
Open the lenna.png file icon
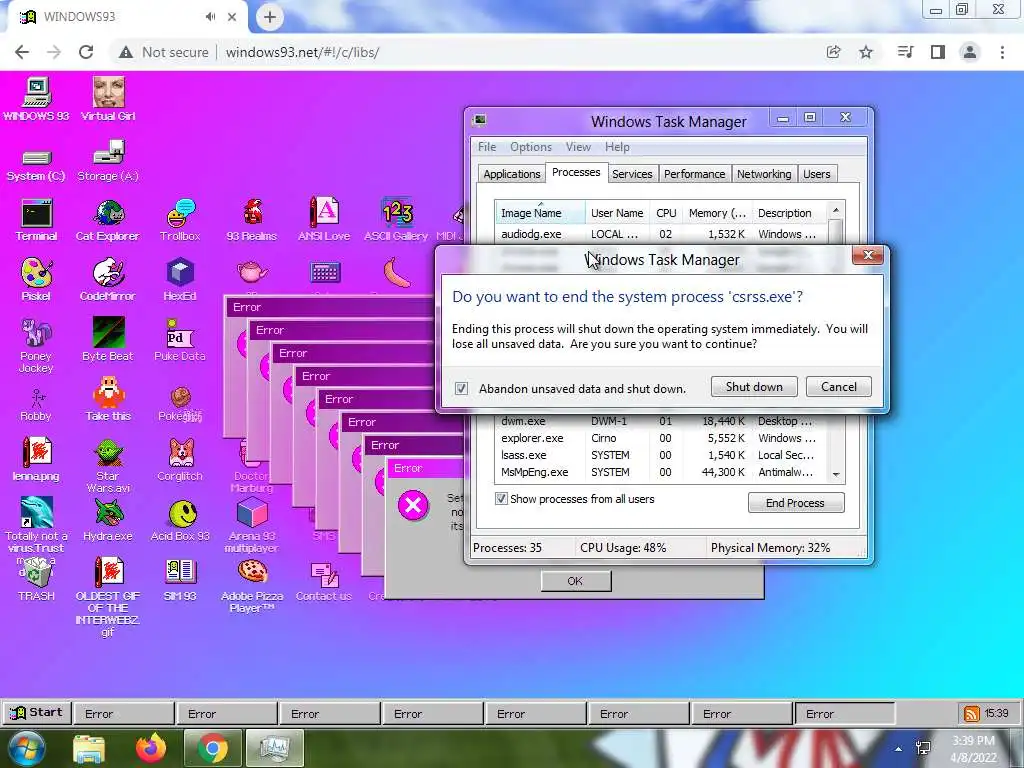[36, 459]
